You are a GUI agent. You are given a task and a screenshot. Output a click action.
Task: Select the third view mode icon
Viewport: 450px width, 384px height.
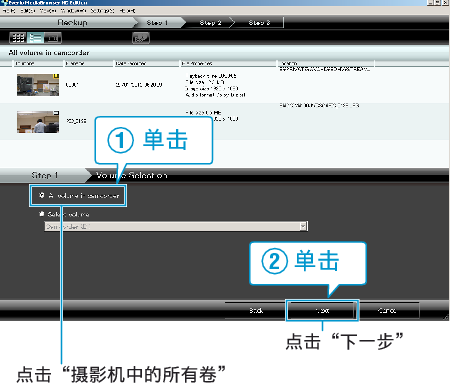click(53, 38)
